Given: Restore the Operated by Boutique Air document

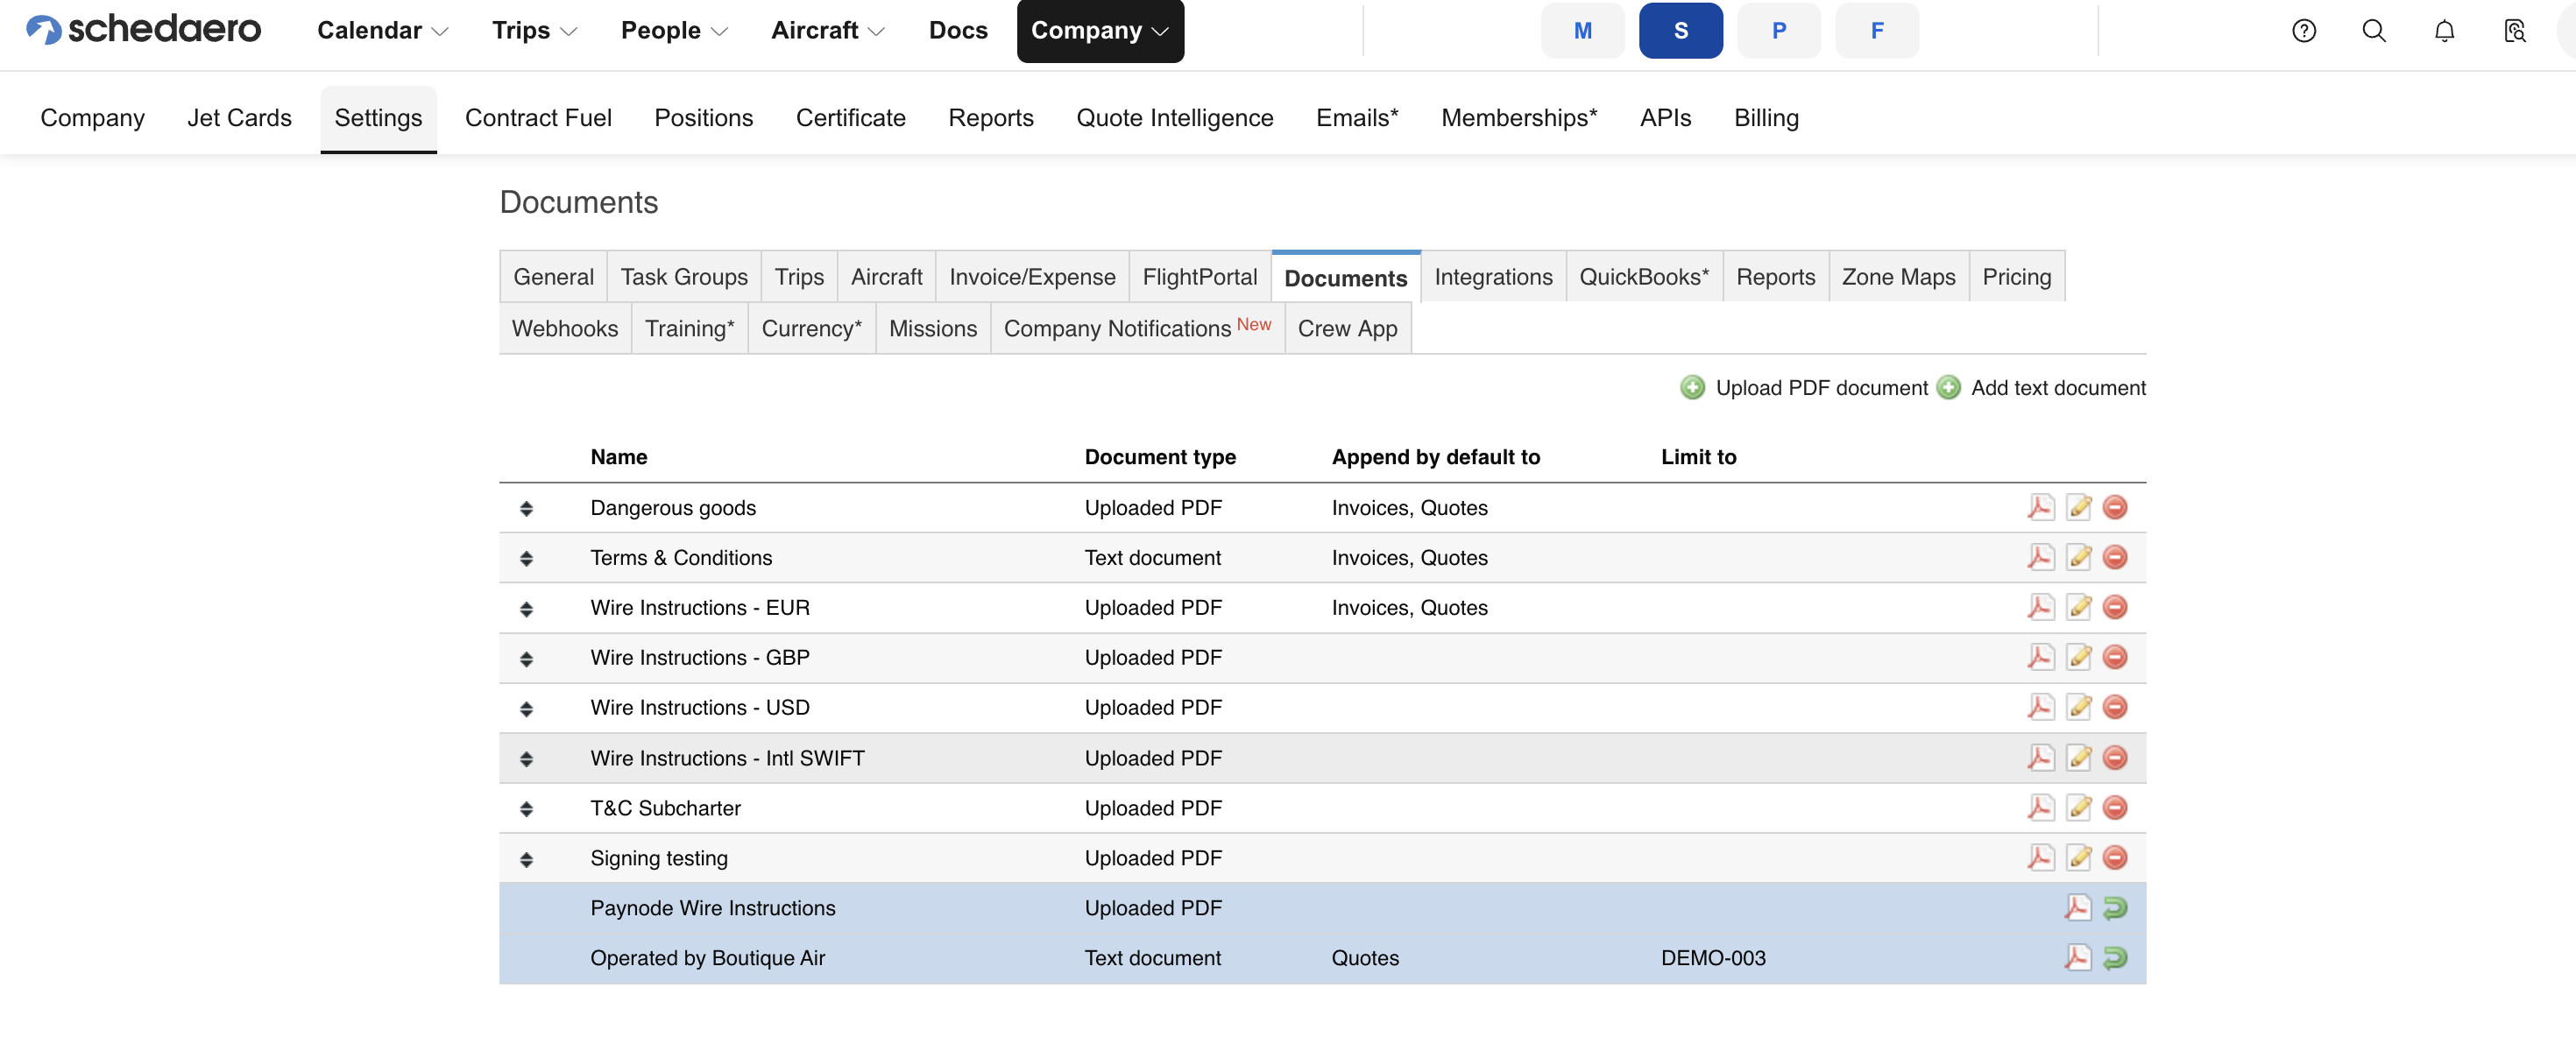Looking at the screenshot, I should pos(2115,957).
